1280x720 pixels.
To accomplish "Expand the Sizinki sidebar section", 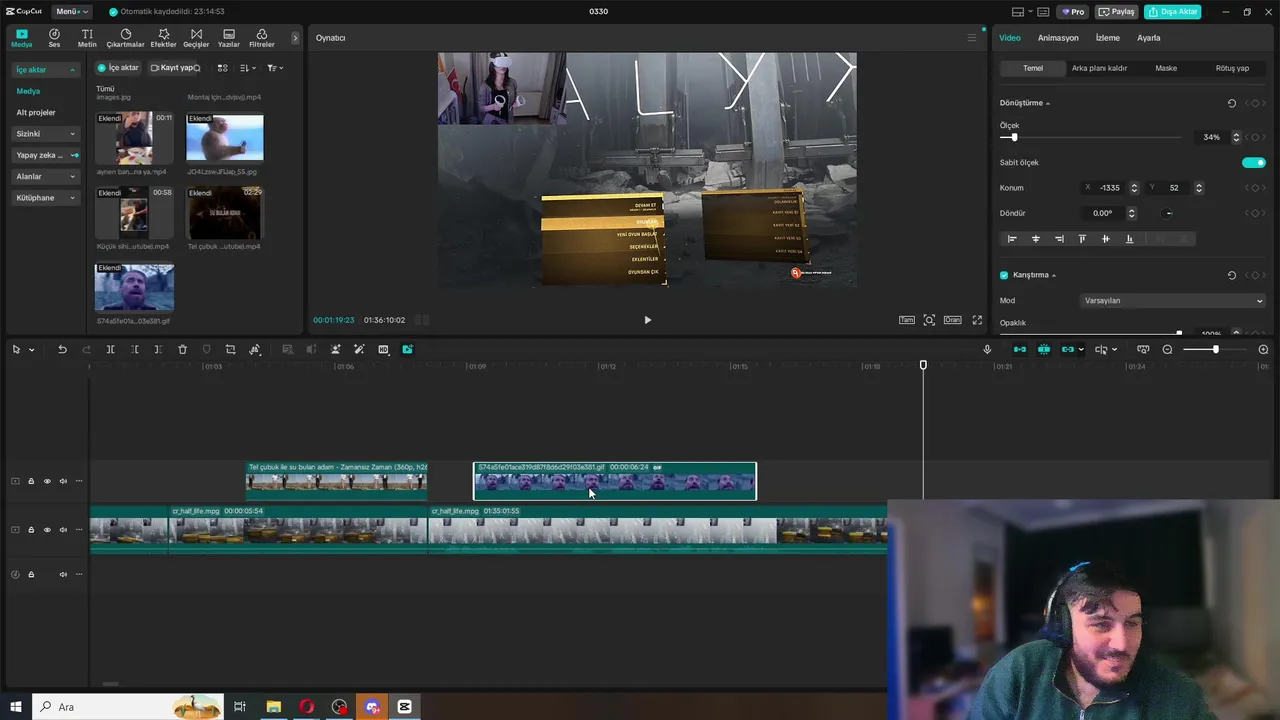I will tap(47, 134).
